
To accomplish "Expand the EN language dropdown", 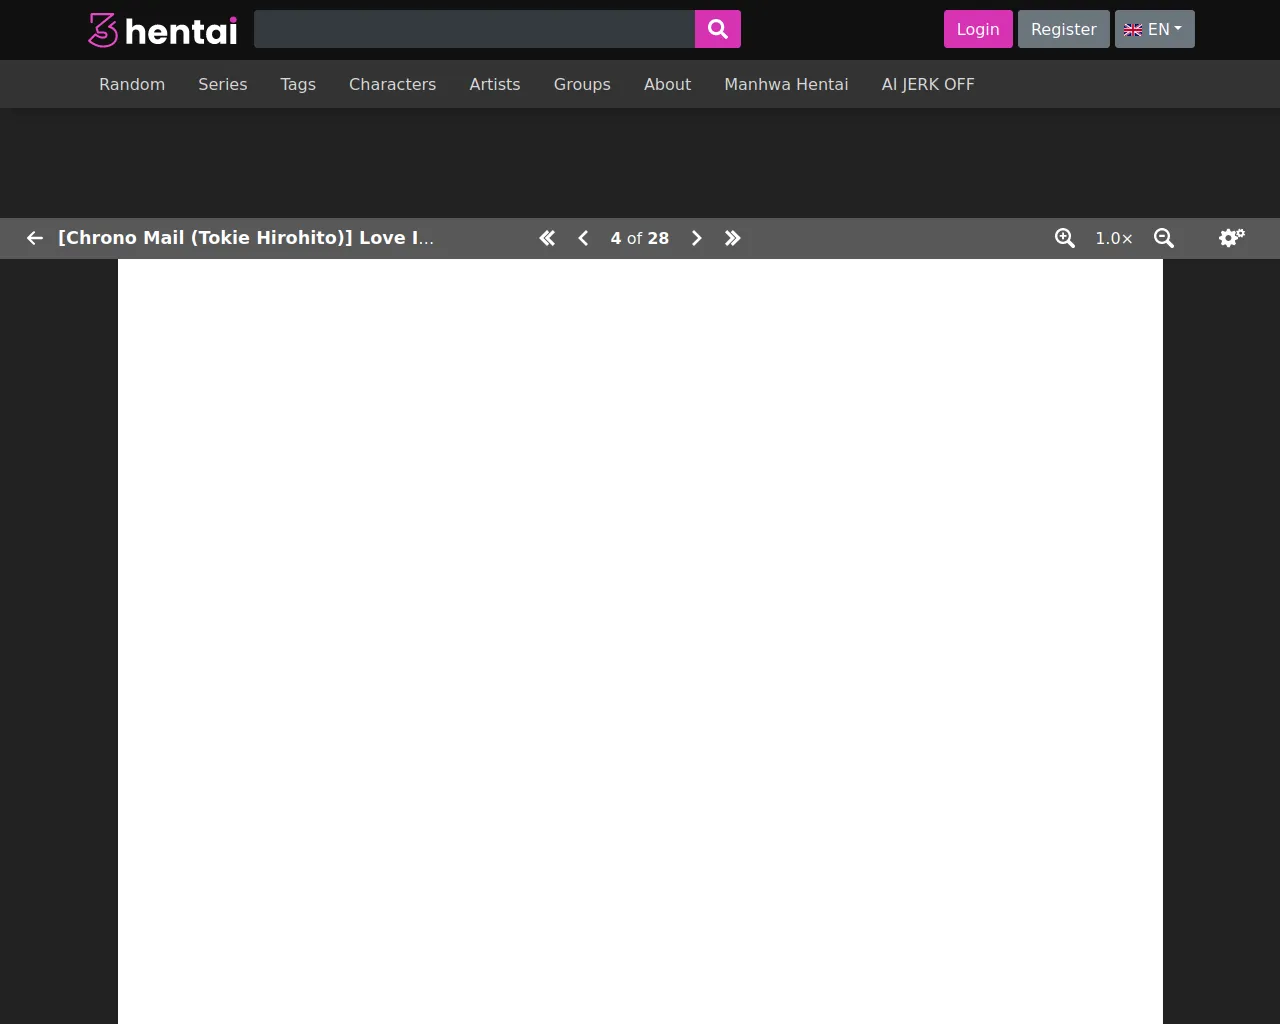I will [x=1154, y=29].
